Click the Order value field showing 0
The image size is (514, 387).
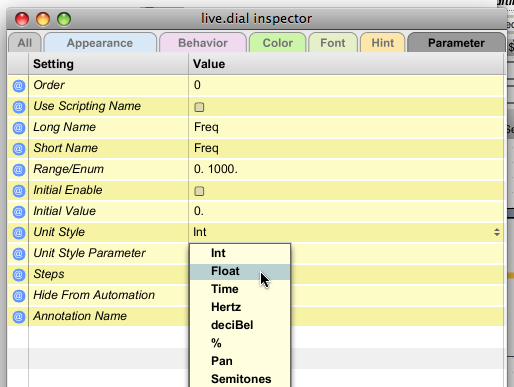tap(346, 85)
